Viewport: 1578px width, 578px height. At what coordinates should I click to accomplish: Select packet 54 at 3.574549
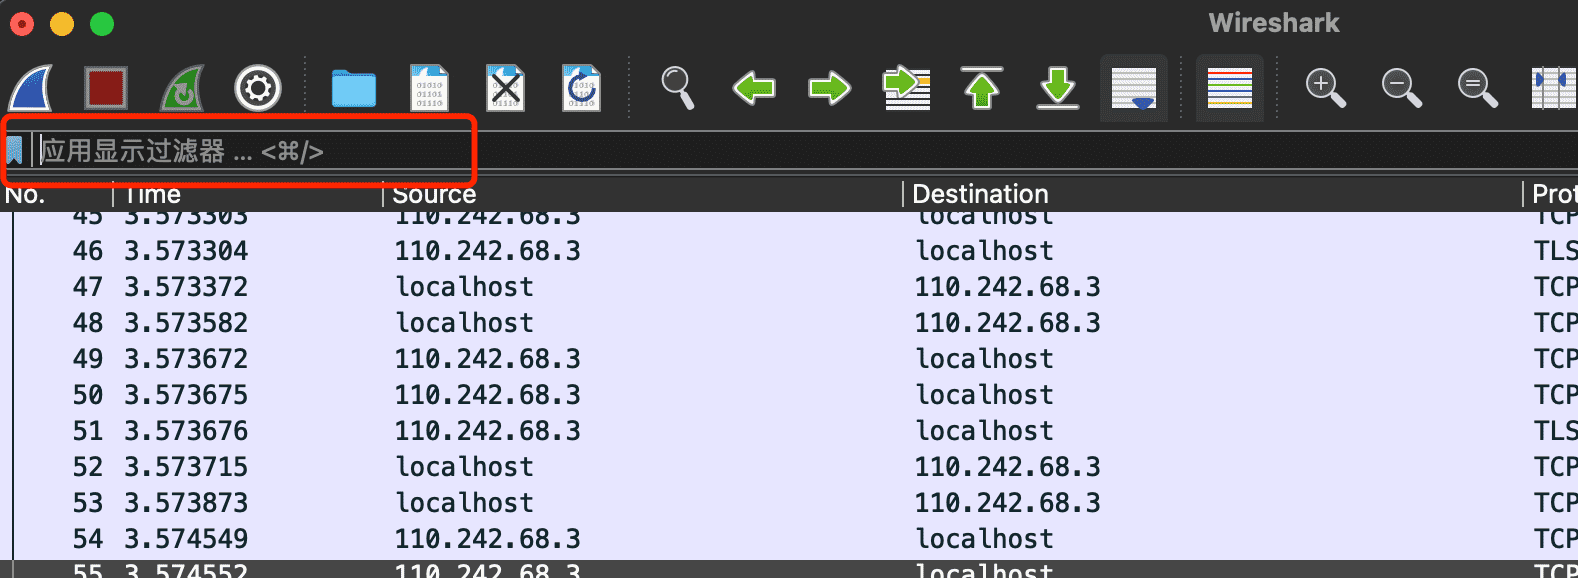789,539
